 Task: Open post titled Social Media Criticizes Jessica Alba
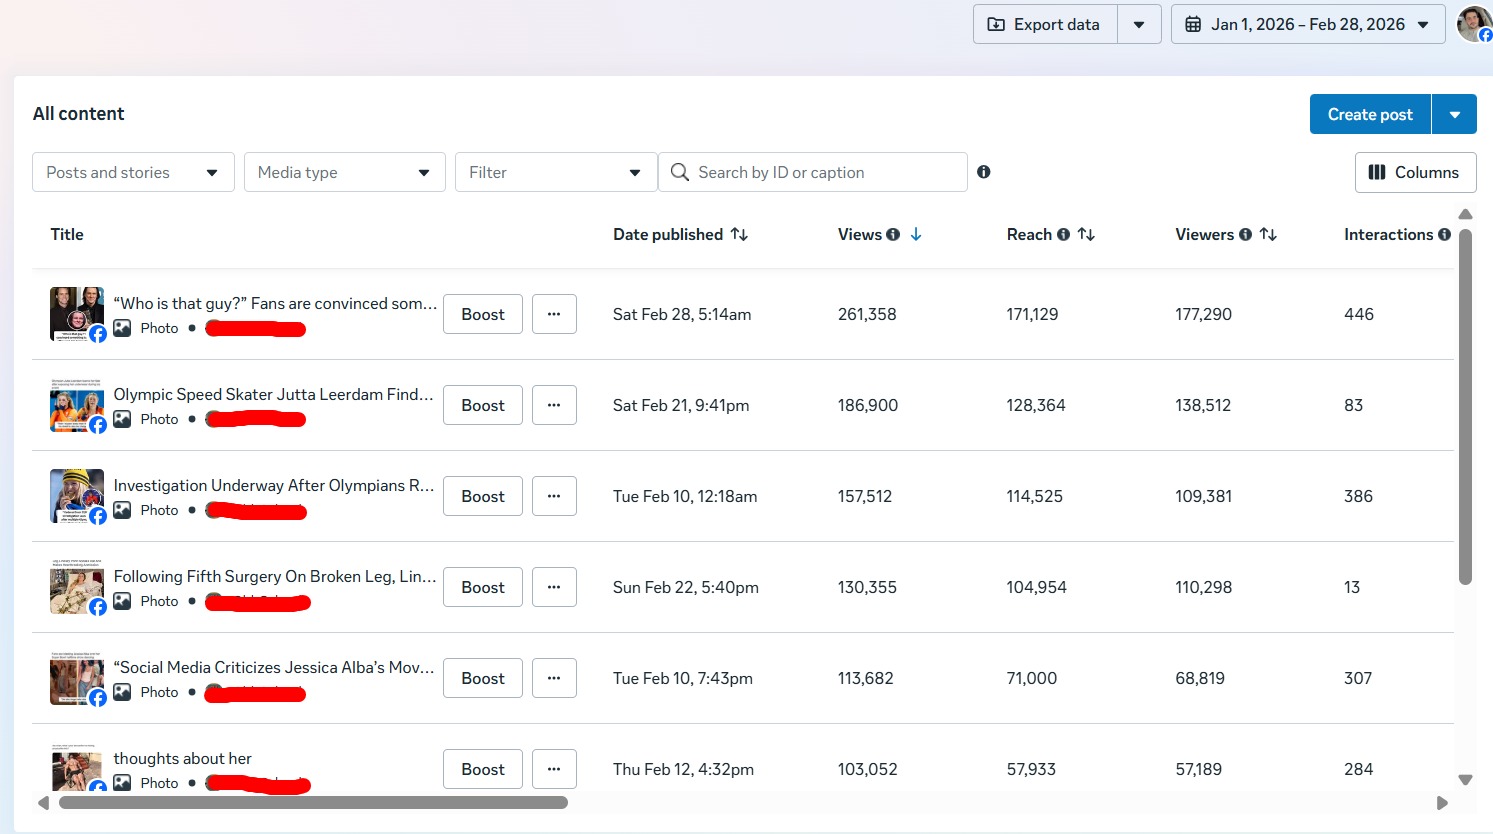pyautogui.click(x=274, y=667)
